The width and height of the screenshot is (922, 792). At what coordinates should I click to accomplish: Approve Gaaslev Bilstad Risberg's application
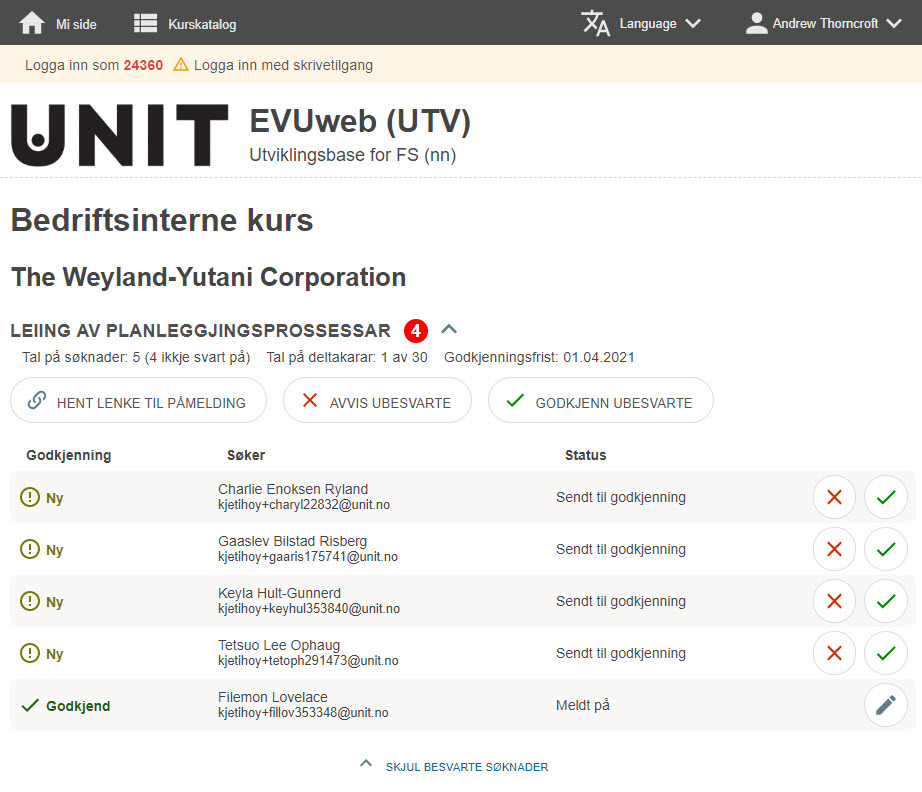point(886,549)
